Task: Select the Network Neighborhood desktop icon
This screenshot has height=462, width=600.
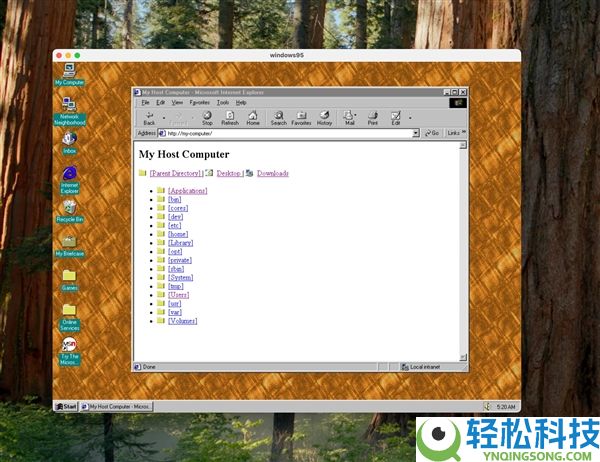Action: 69,111
